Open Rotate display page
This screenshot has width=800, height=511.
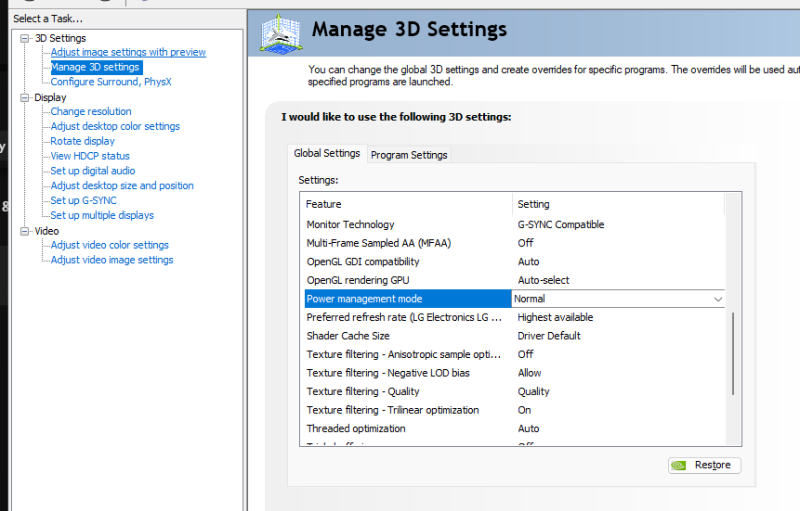click(x=83, y=141)
